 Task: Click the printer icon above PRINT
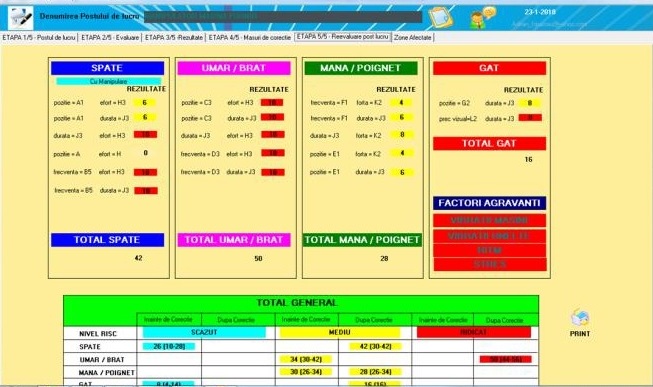(x=580, y=318)
